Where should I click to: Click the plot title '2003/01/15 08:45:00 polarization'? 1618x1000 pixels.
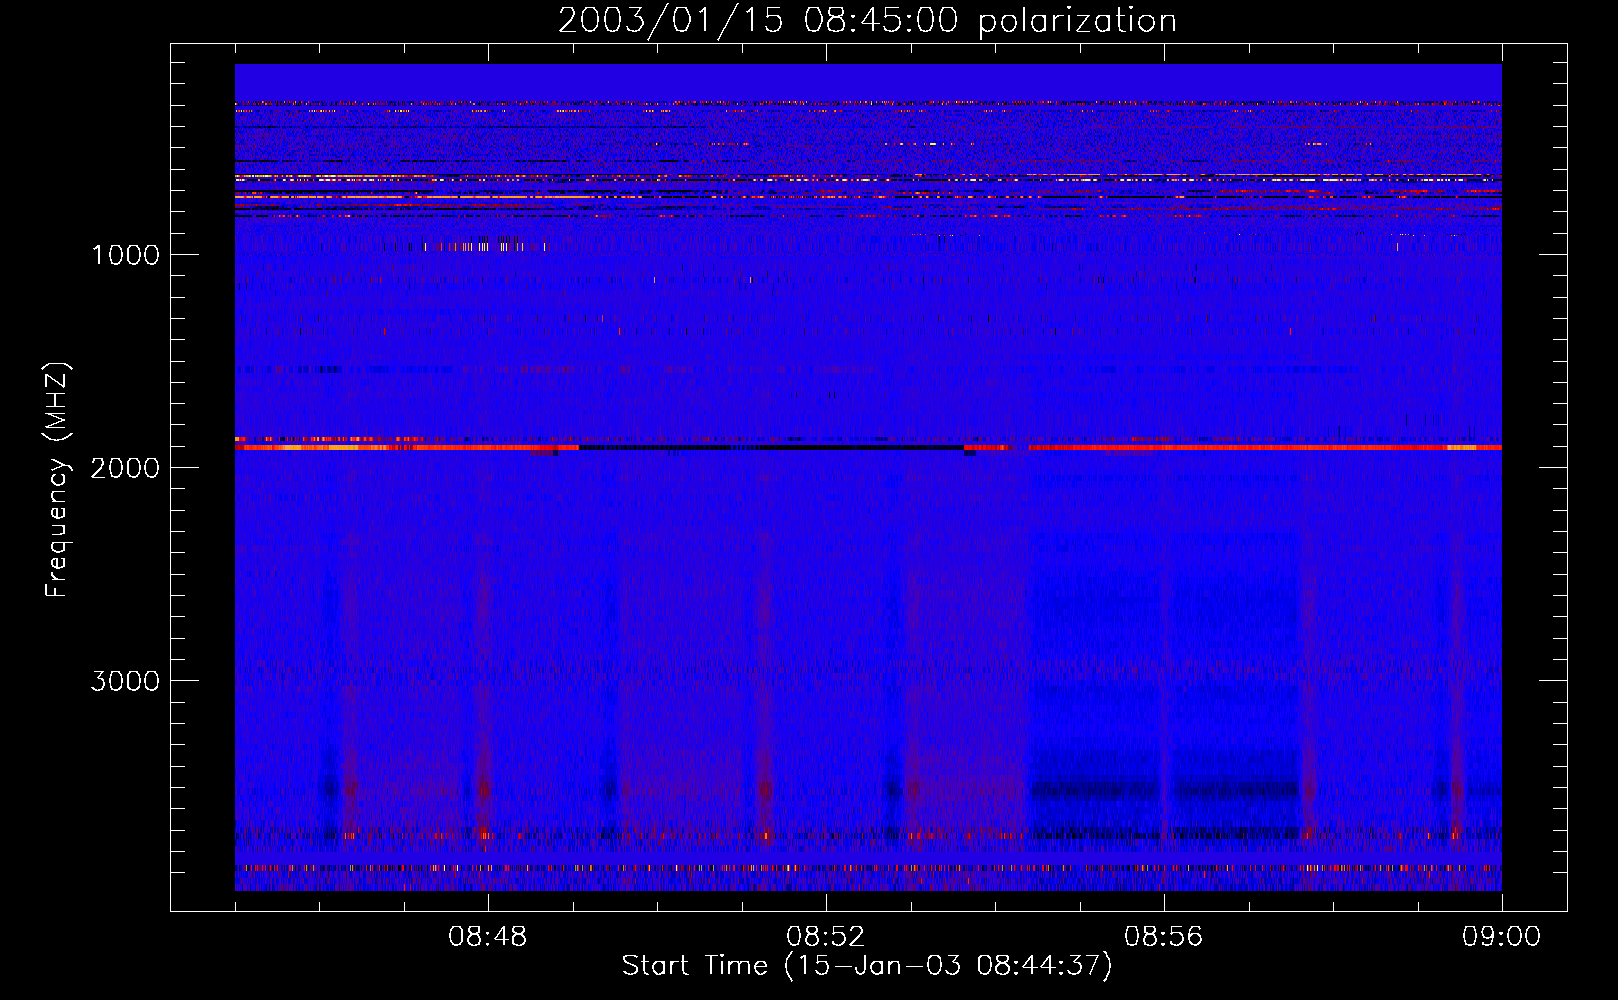(x=867, y=20)
